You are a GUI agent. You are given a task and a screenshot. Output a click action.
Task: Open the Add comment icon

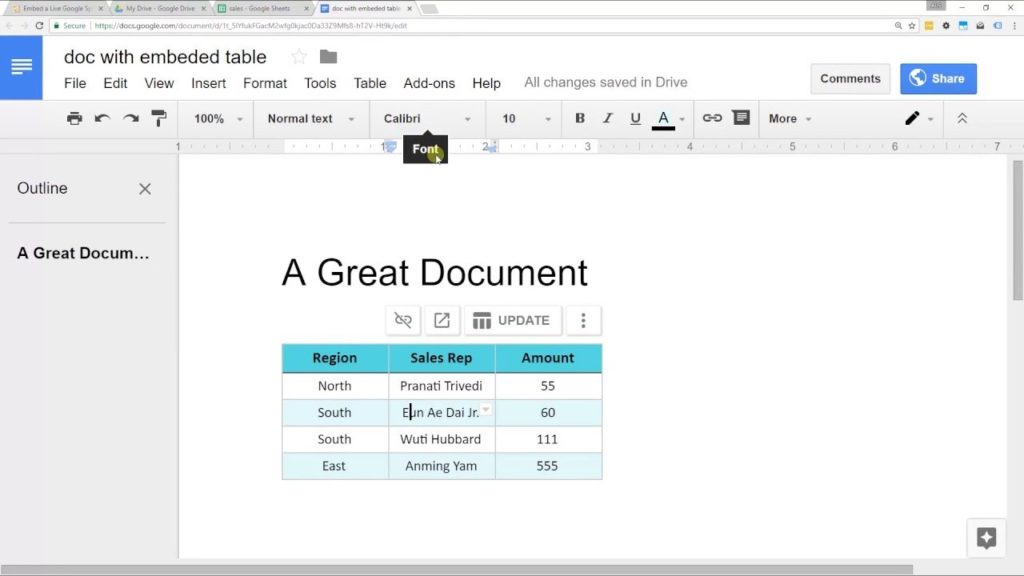coord(739,118)
